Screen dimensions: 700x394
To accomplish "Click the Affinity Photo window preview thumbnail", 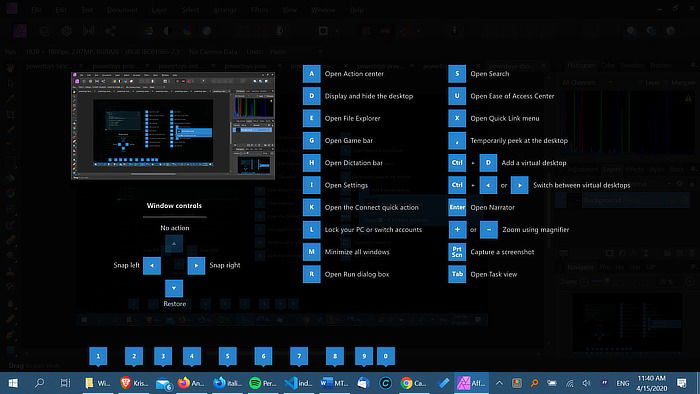I will point(173,126).
